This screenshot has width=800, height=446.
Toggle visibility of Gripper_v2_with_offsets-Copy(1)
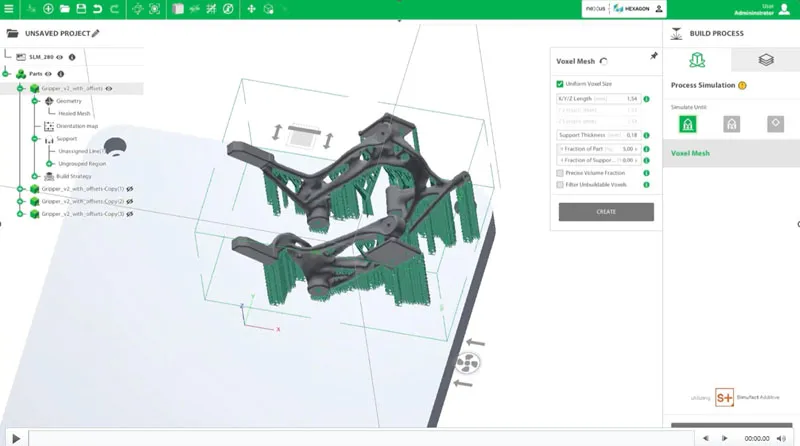(130, 189)
